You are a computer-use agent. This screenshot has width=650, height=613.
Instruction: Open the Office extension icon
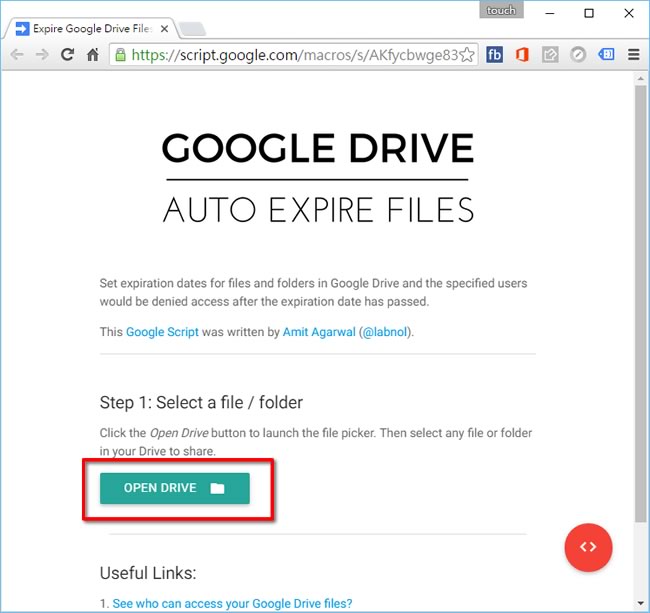522,55
